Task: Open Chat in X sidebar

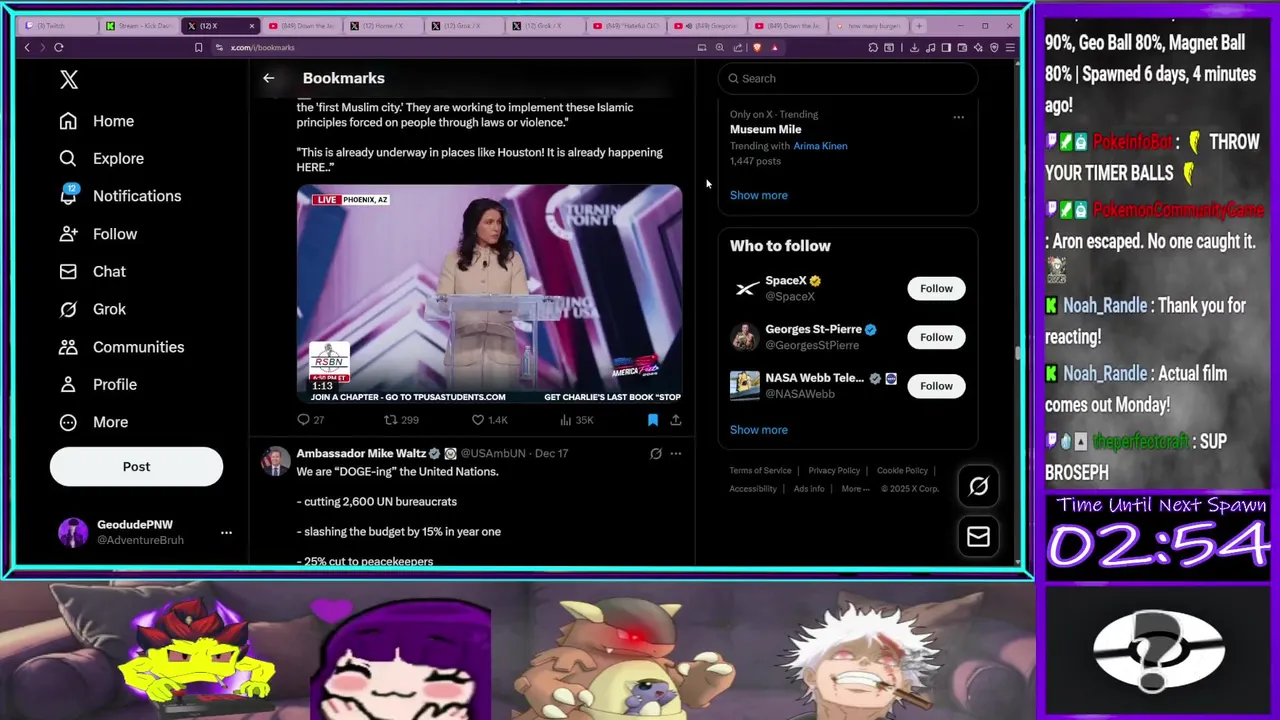Action: 92,271
